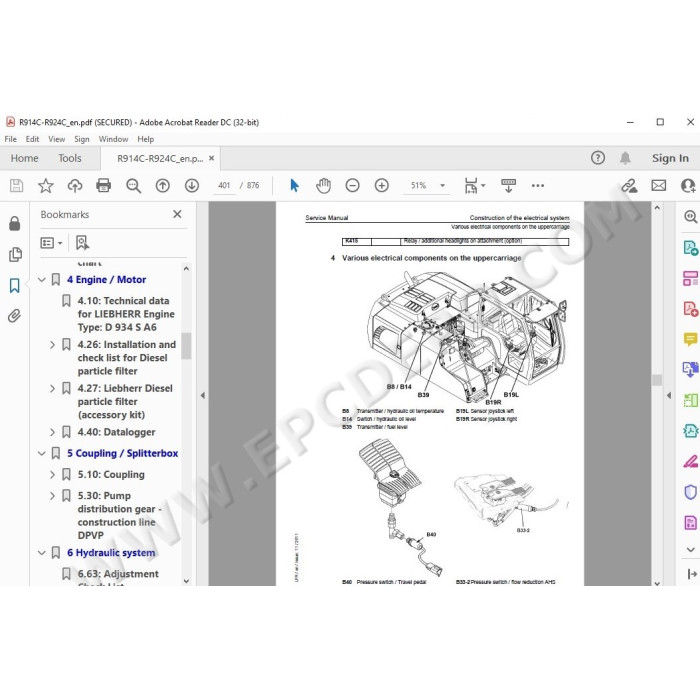Open the Comment tool in right pane

(690, 339)
